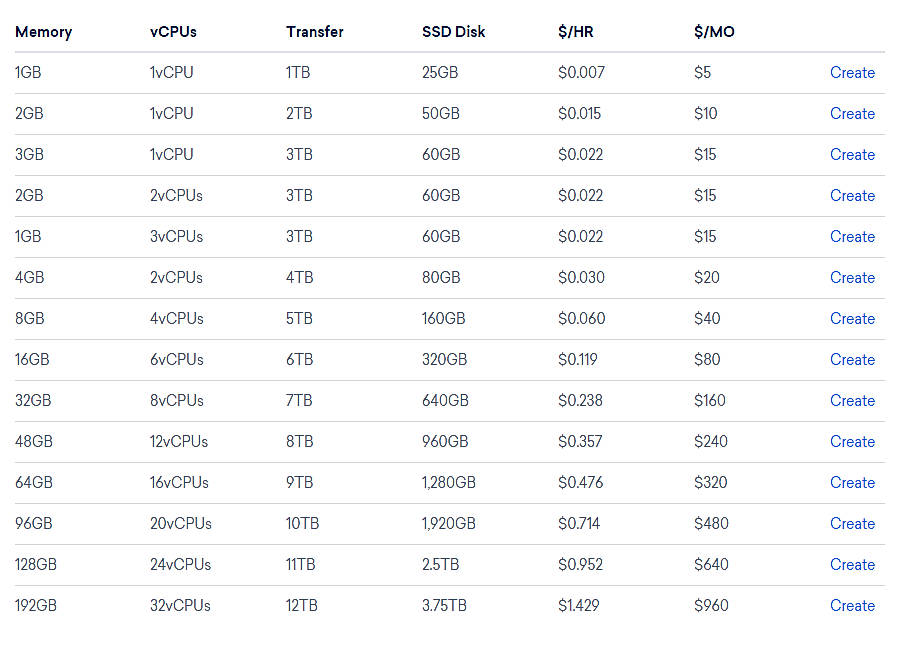The image size is (914, 647).
Task: Click Create for the 16GB $80 plan
Action: (852, 359)
